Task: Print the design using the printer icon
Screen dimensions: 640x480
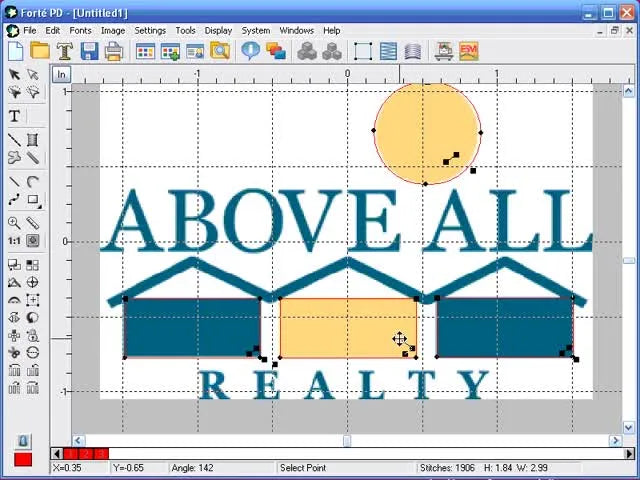Action: coord(114,52)
